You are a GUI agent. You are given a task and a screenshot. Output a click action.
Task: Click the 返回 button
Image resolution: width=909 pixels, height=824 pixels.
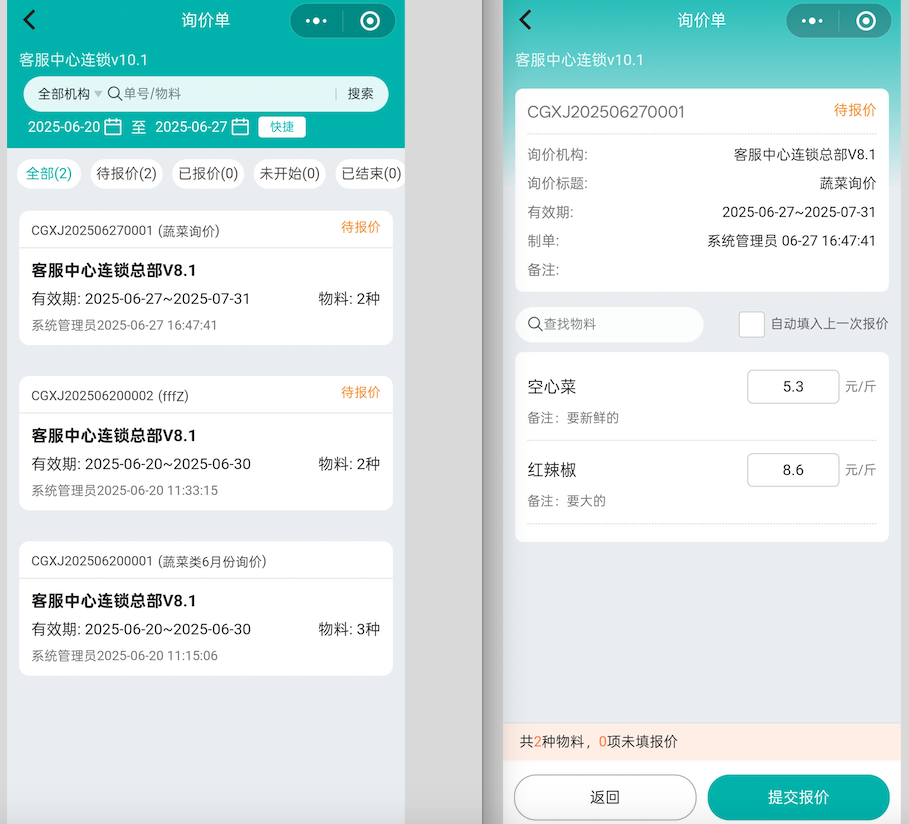[604, 797]
